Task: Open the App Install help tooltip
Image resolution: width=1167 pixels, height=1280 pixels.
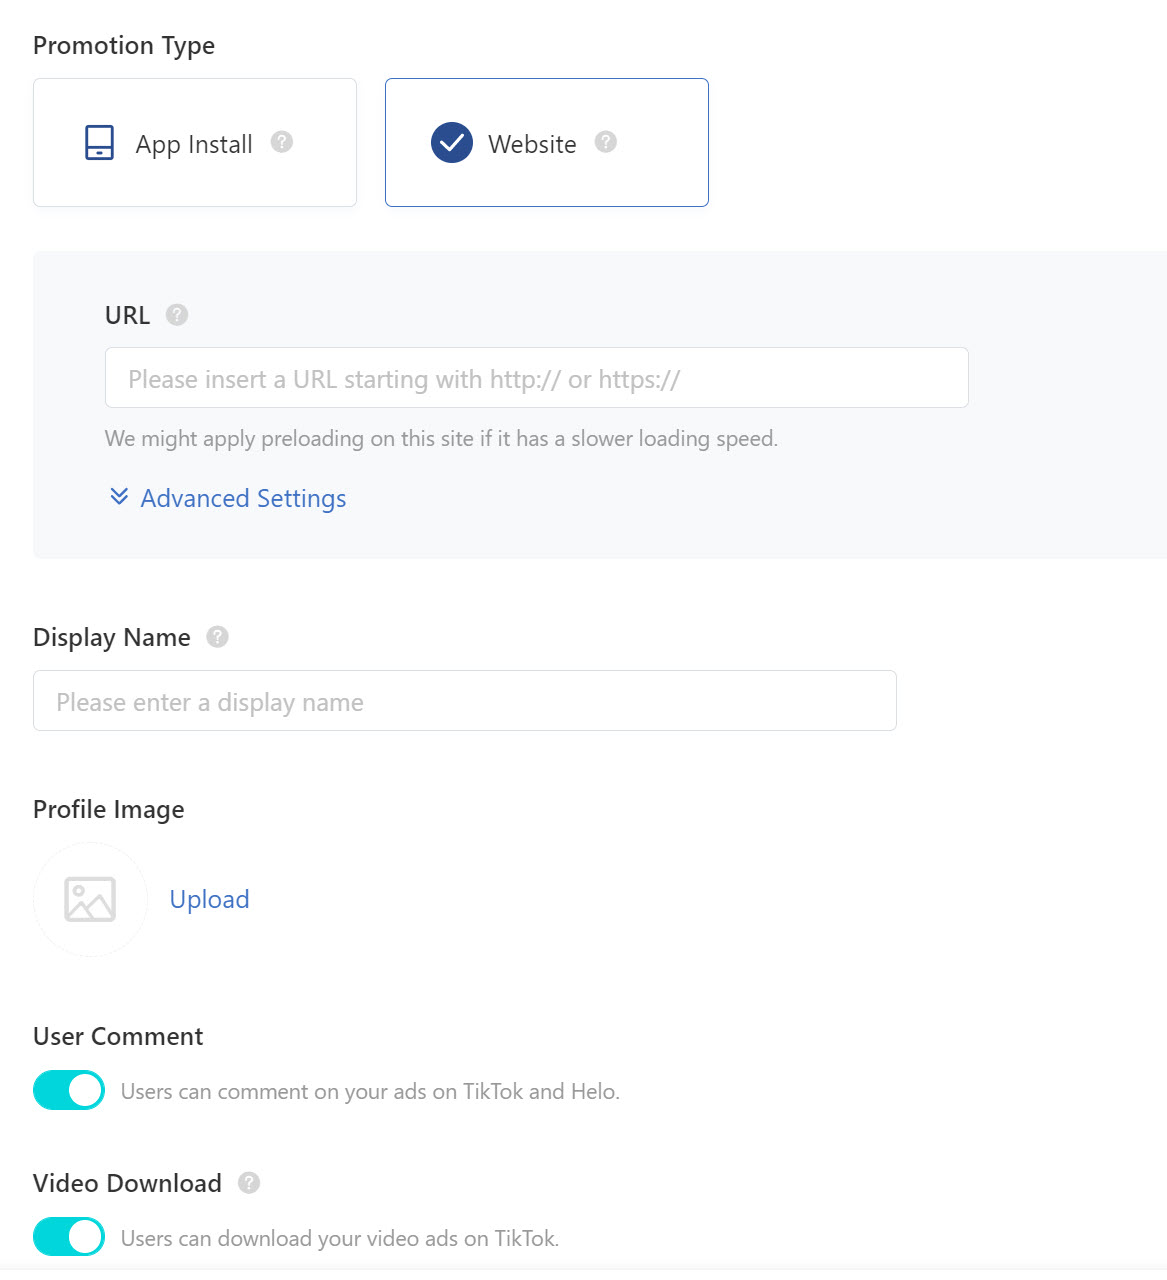Action: click(x=281, y=143)
